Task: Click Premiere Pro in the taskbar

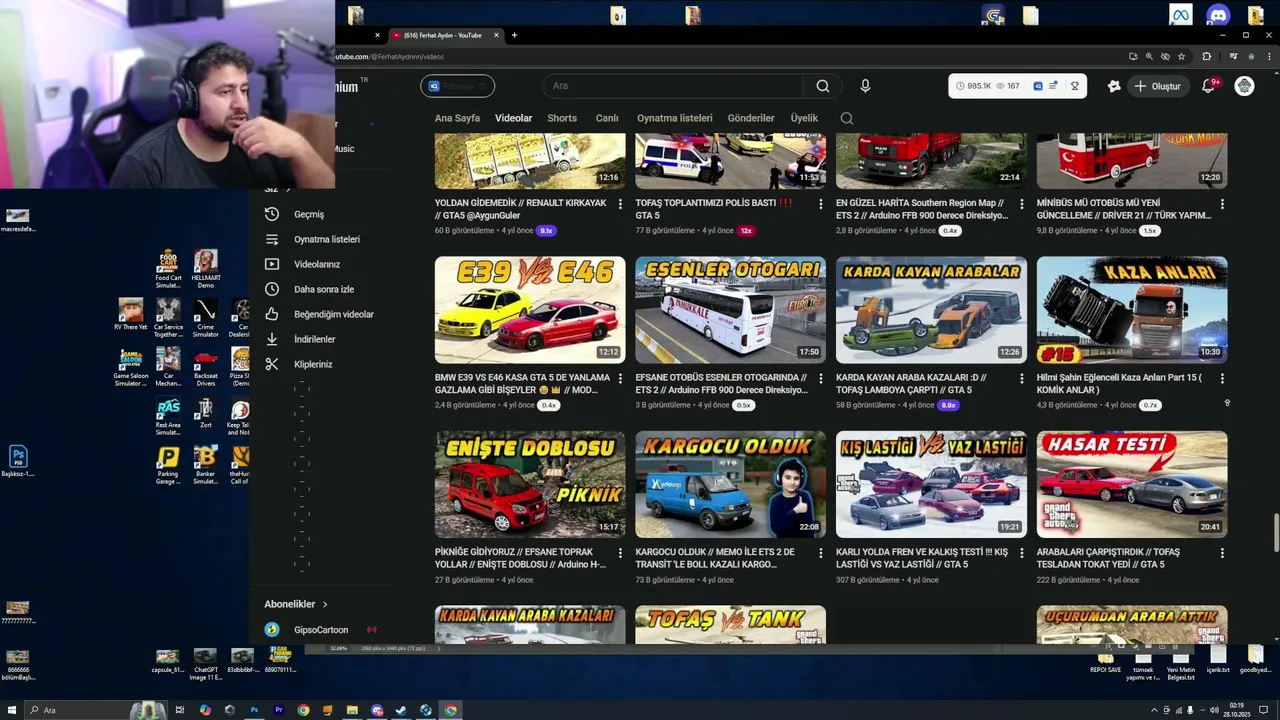Action: (x=279, y=710)
